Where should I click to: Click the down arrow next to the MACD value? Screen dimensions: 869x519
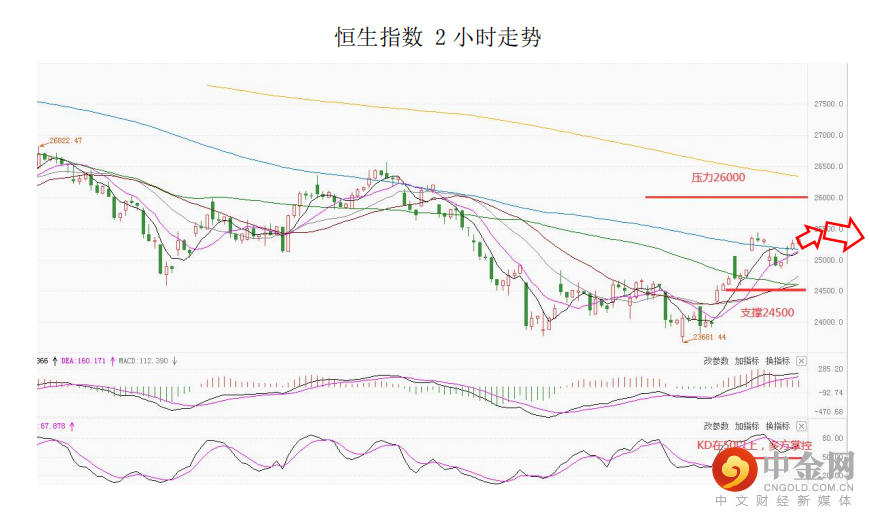point(174,360)
